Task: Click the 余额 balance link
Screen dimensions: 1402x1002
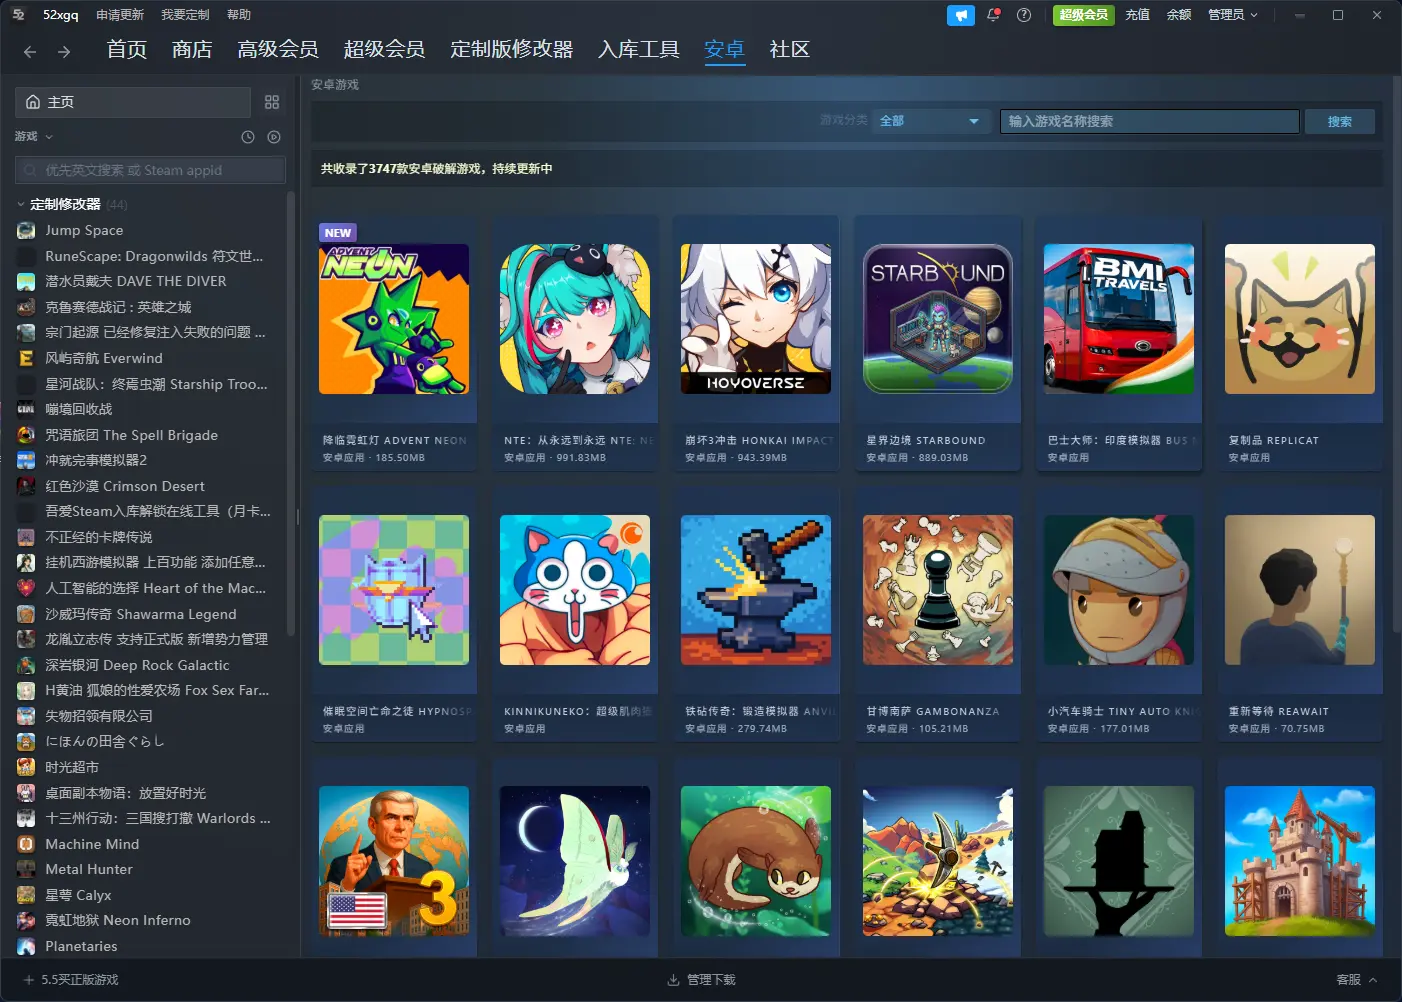Action: (x=1179, y=15)
